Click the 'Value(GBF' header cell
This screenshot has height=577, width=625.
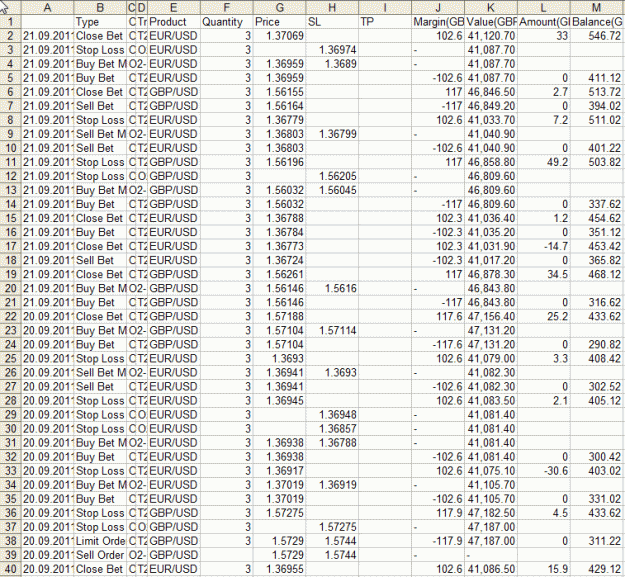pyautogui.click(x=491, y=22)
